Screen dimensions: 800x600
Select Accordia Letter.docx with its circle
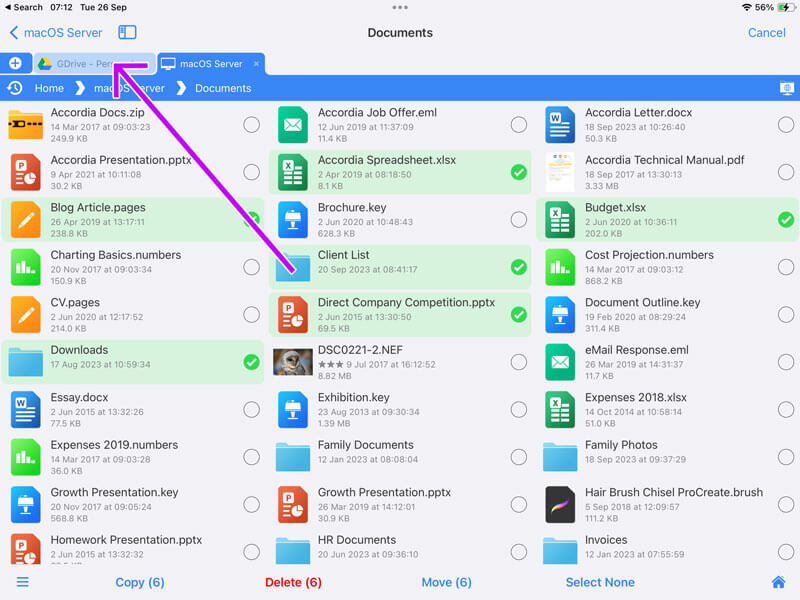pyautogui.click(x=786, y=125)
